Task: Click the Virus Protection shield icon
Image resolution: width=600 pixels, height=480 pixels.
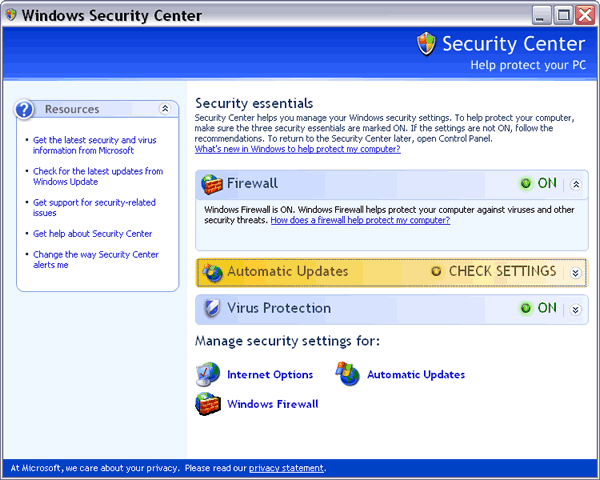Action: 212,308
